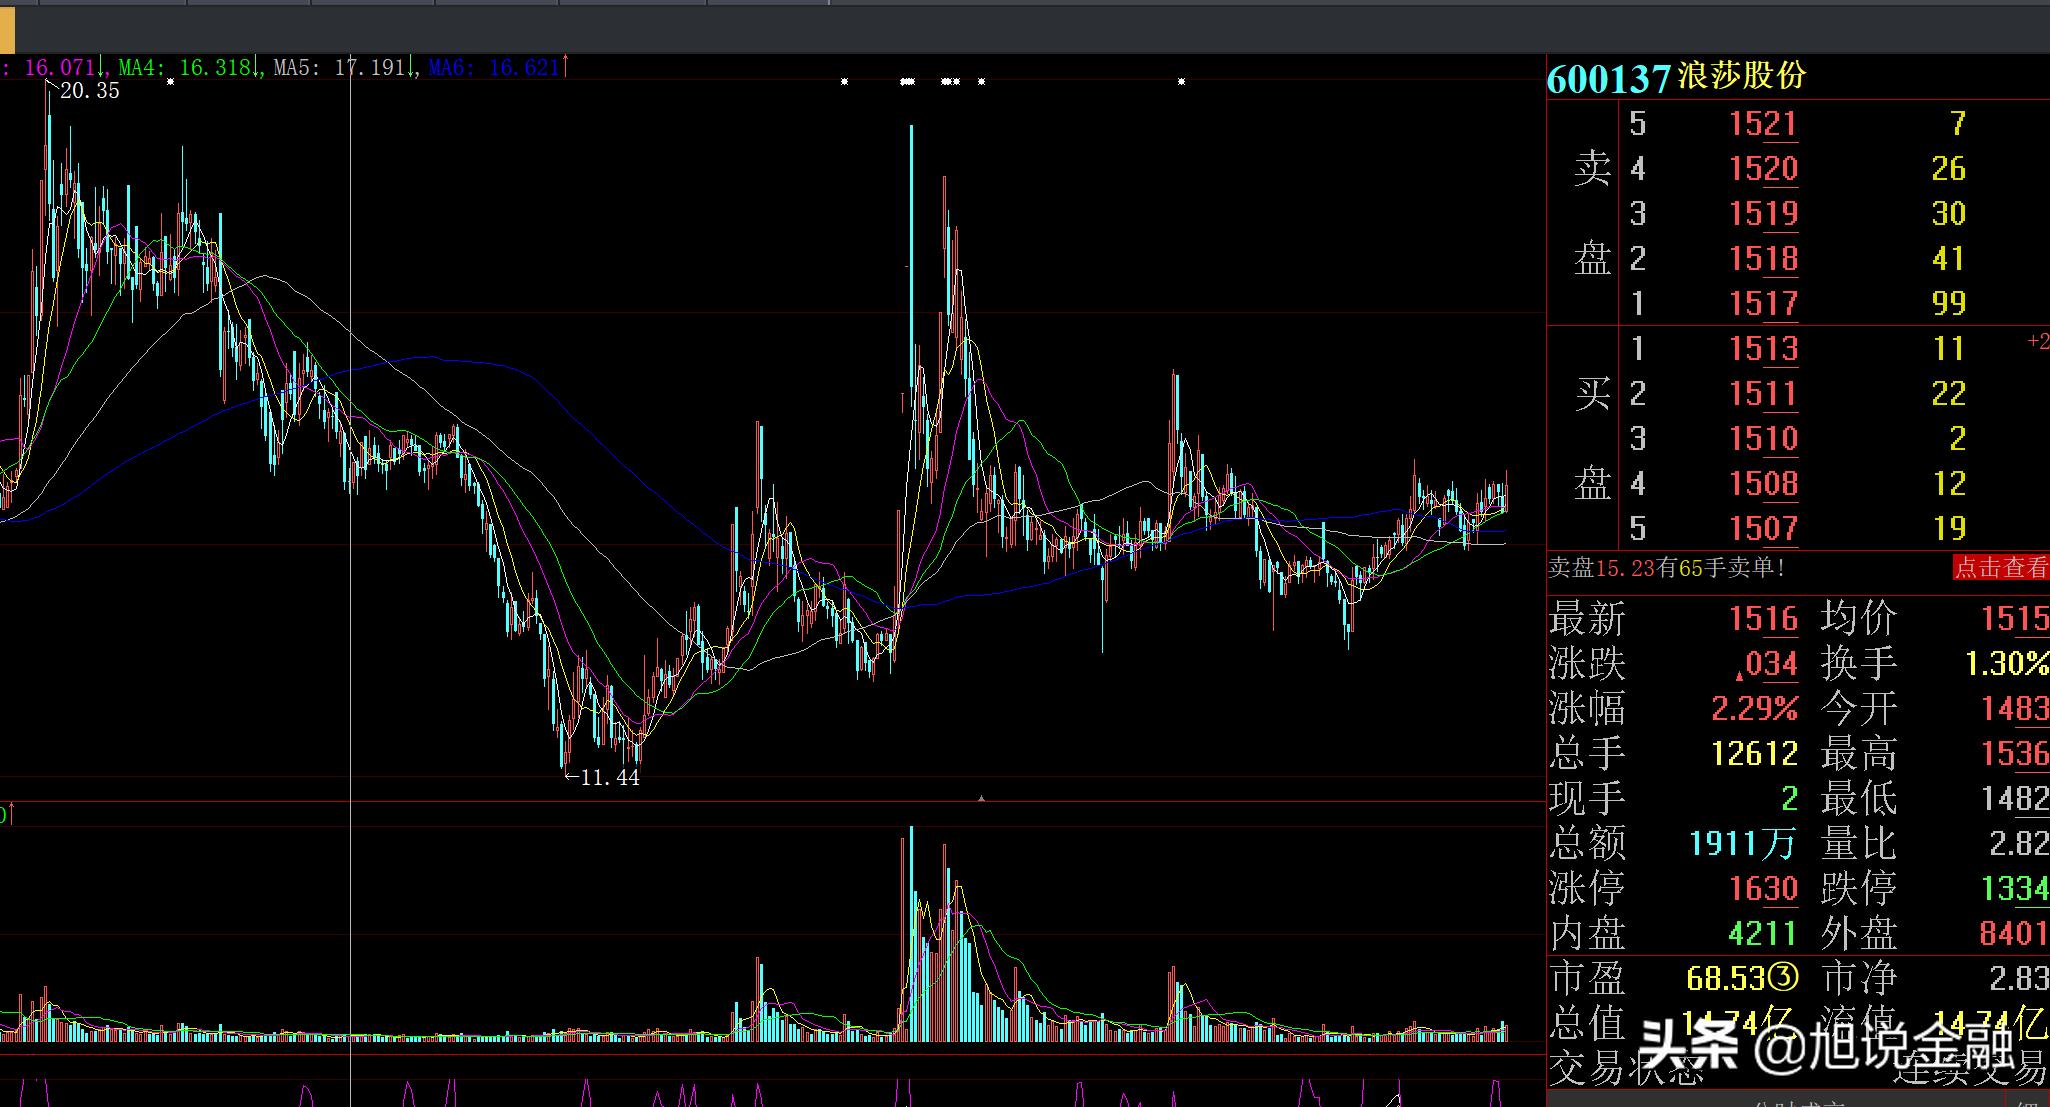This screenshot has width=2050, height=1107.
Task: Click the MA4 16.318 indicator label
Action: [x=186, y=68]
